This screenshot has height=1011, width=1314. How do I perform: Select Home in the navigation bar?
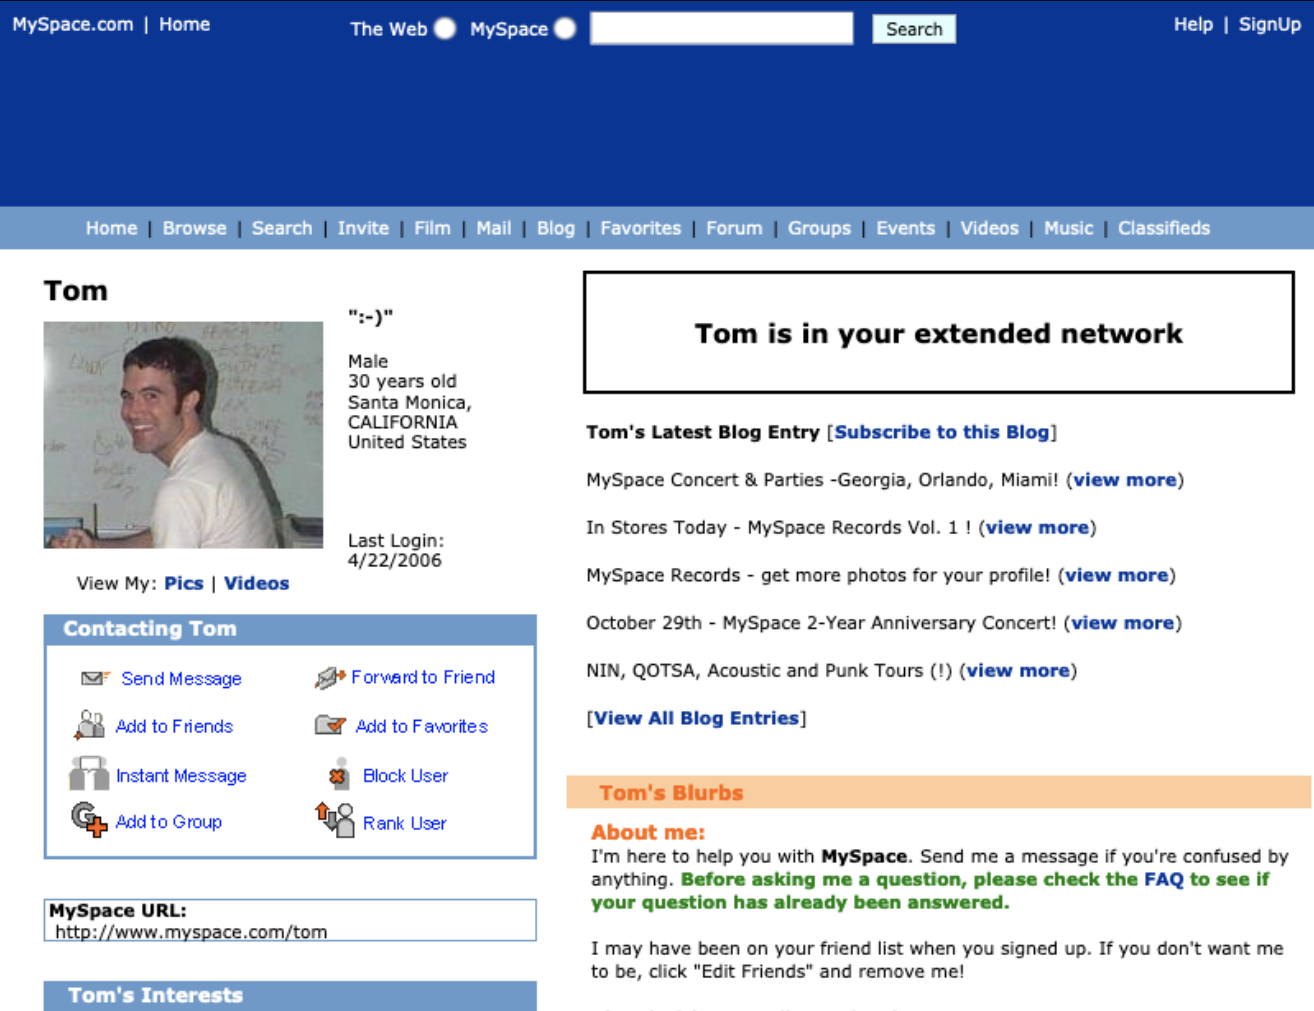[111, 228]
